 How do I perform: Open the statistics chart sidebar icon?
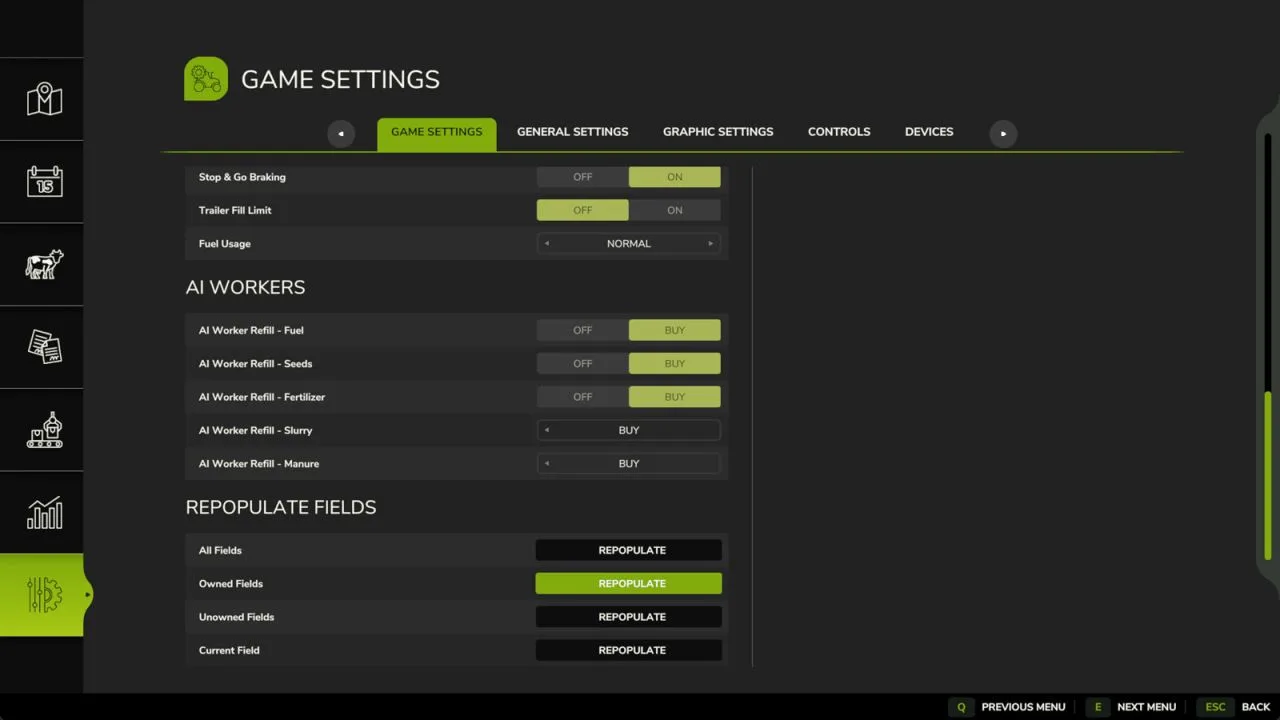pos(44,512)
